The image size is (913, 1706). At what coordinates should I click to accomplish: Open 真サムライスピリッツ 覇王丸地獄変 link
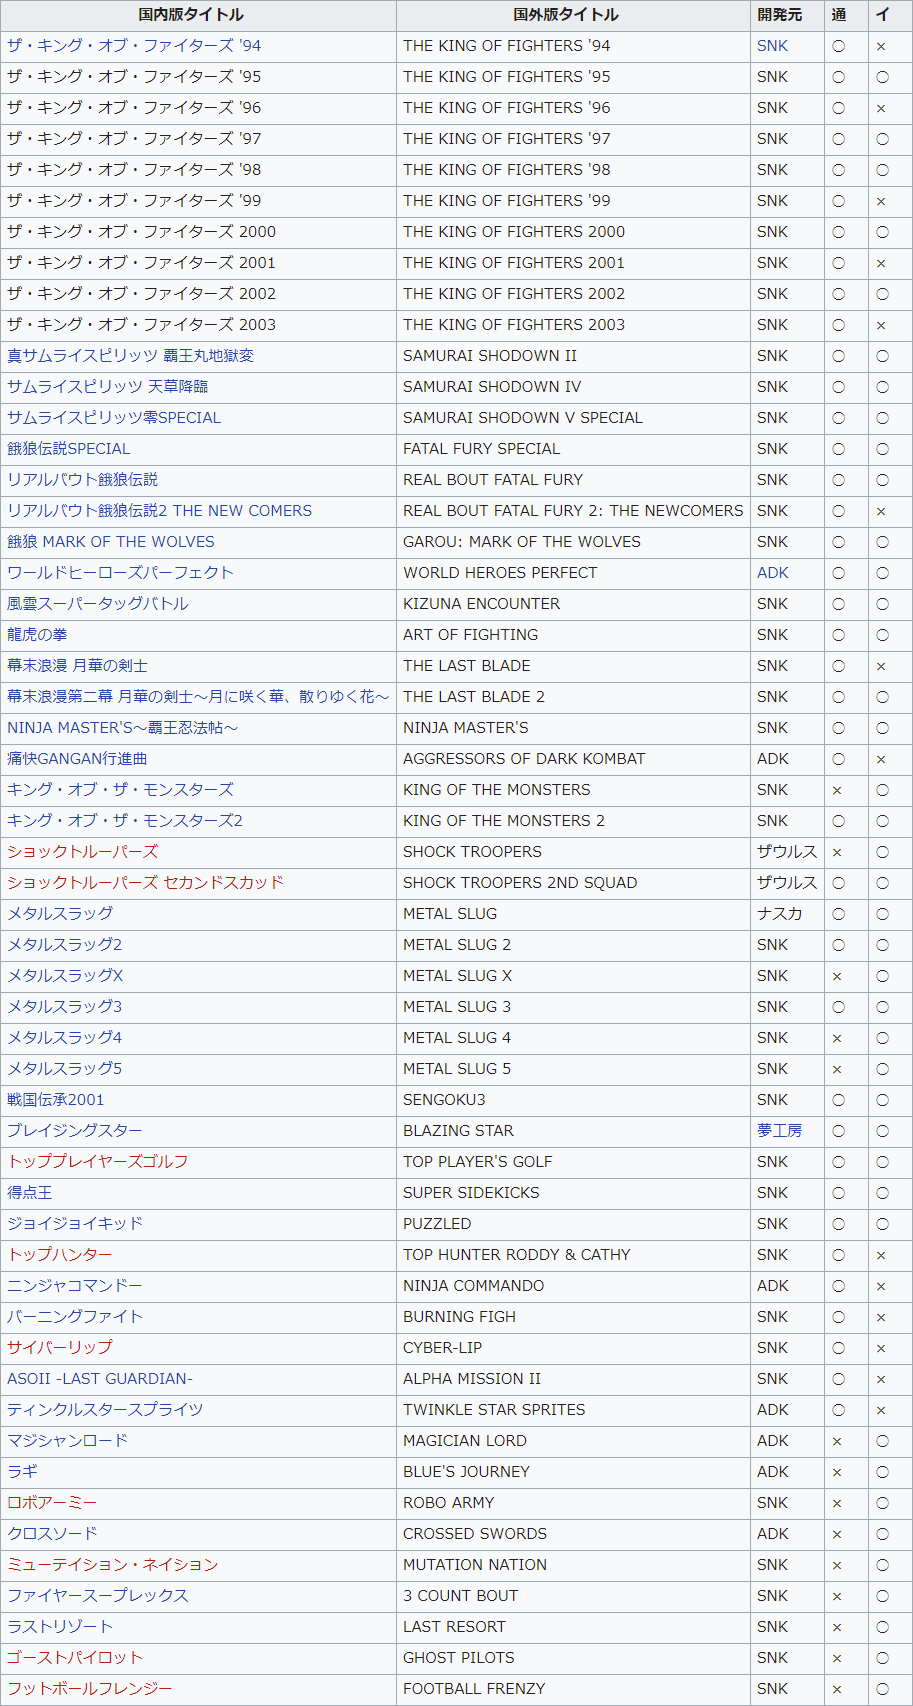point(130,356)
